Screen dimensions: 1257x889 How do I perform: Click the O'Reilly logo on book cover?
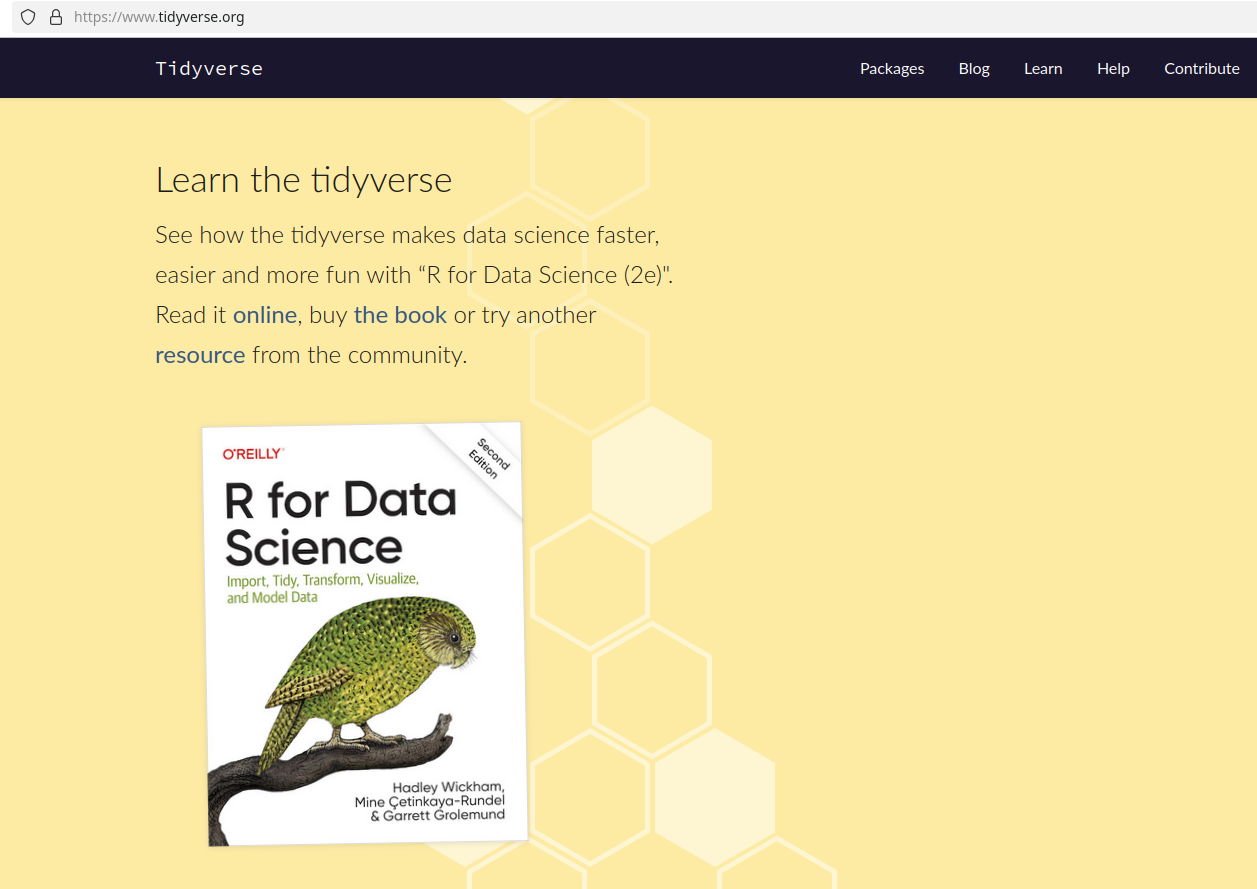pos(253,453)
